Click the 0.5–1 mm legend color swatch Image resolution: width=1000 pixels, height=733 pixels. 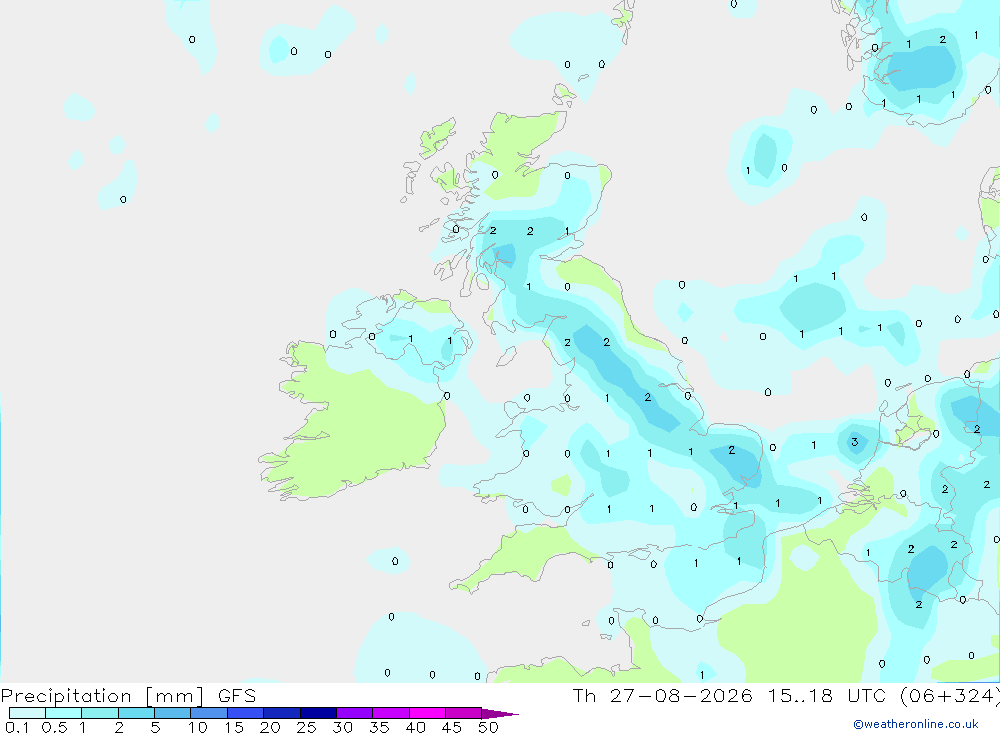coord(63,713)
